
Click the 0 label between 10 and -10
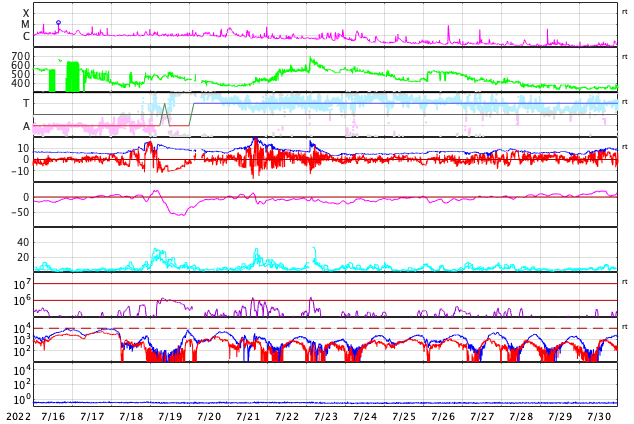[x=26, y=160]
